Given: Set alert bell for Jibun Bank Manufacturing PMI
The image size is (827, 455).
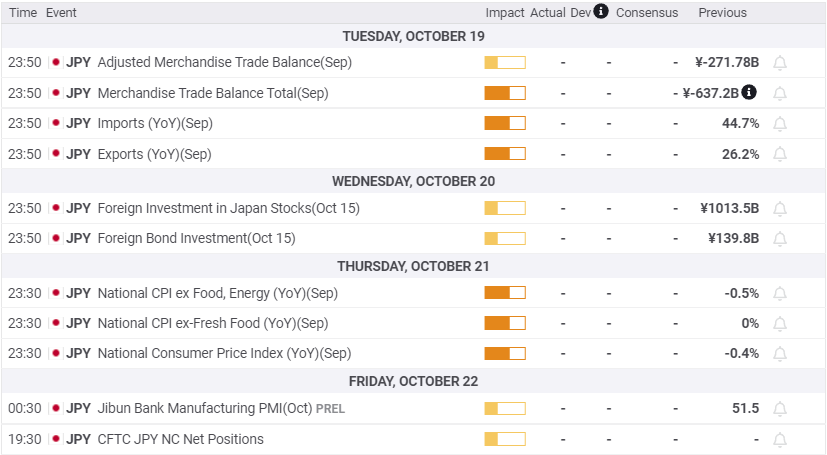Looking at the screenshot, I should pos(780,409).
